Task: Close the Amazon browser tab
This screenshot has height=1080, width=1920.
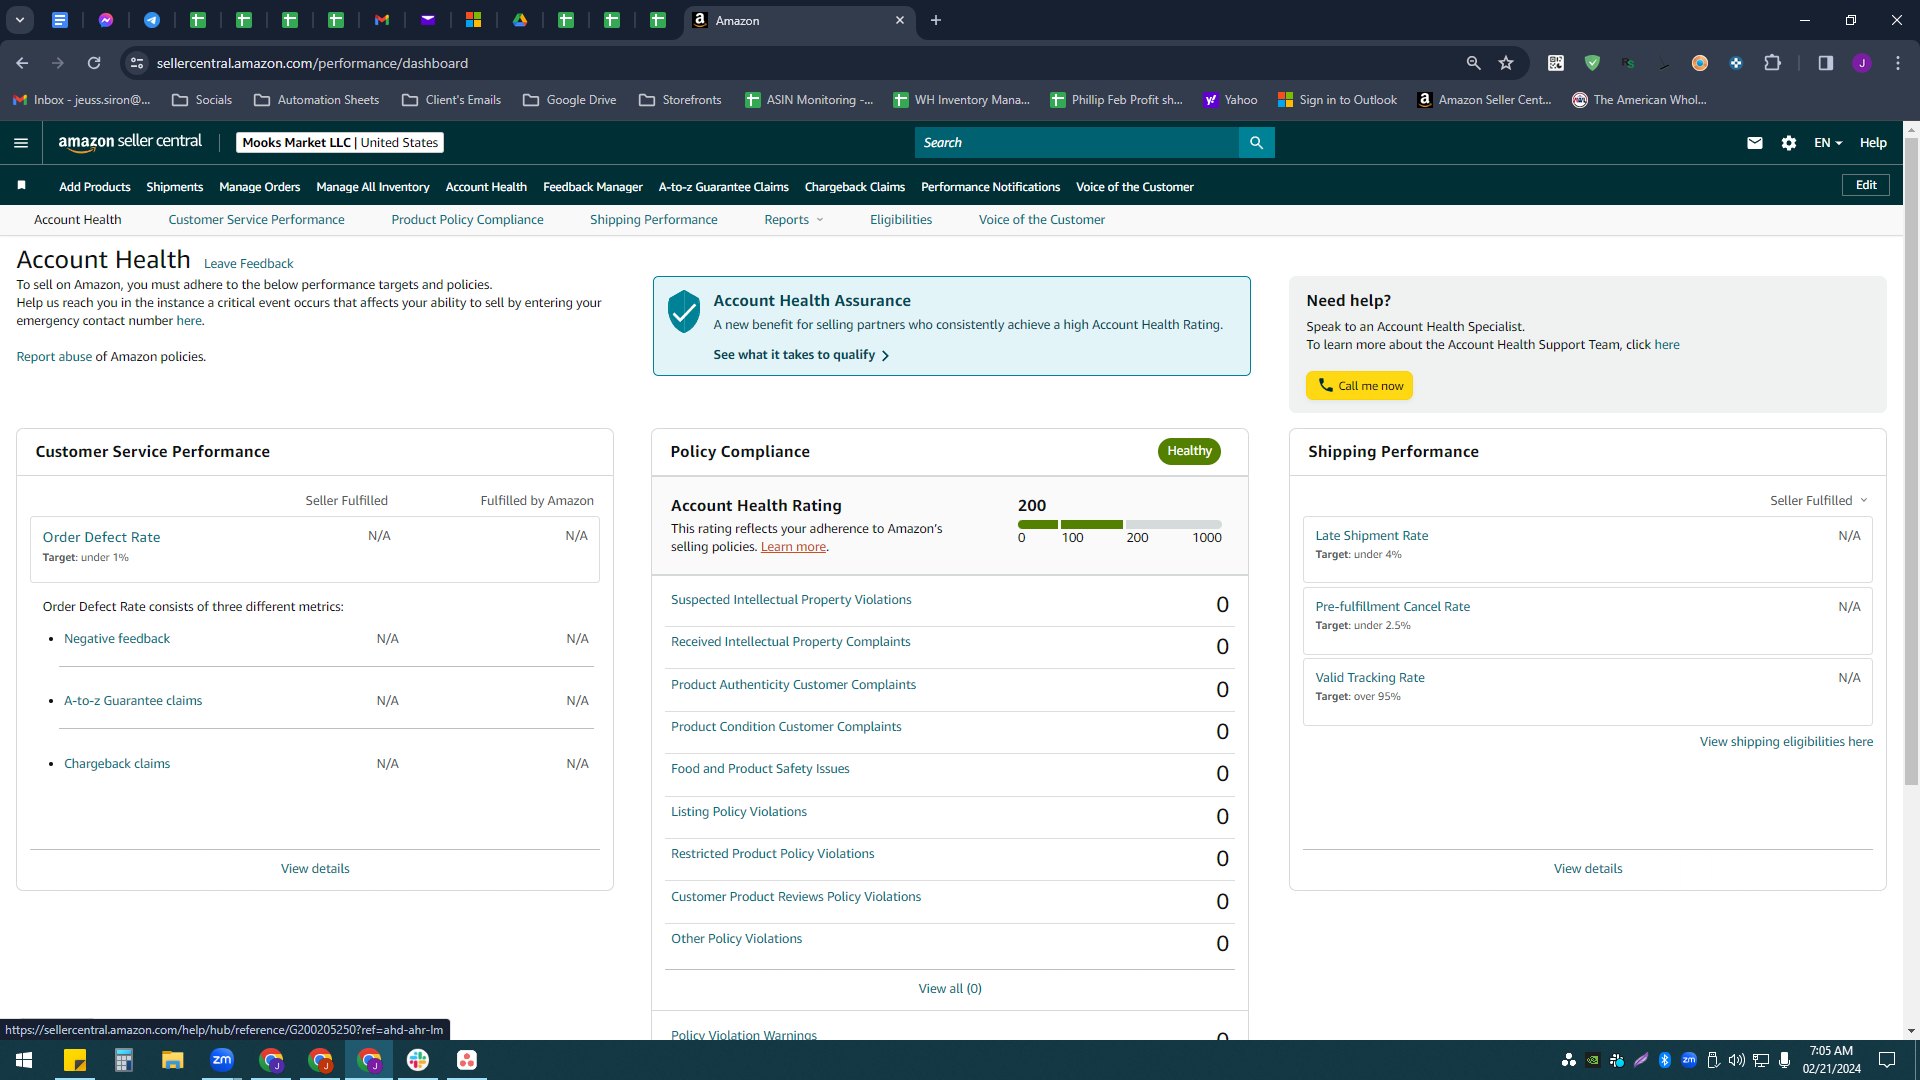Action: 900,20
